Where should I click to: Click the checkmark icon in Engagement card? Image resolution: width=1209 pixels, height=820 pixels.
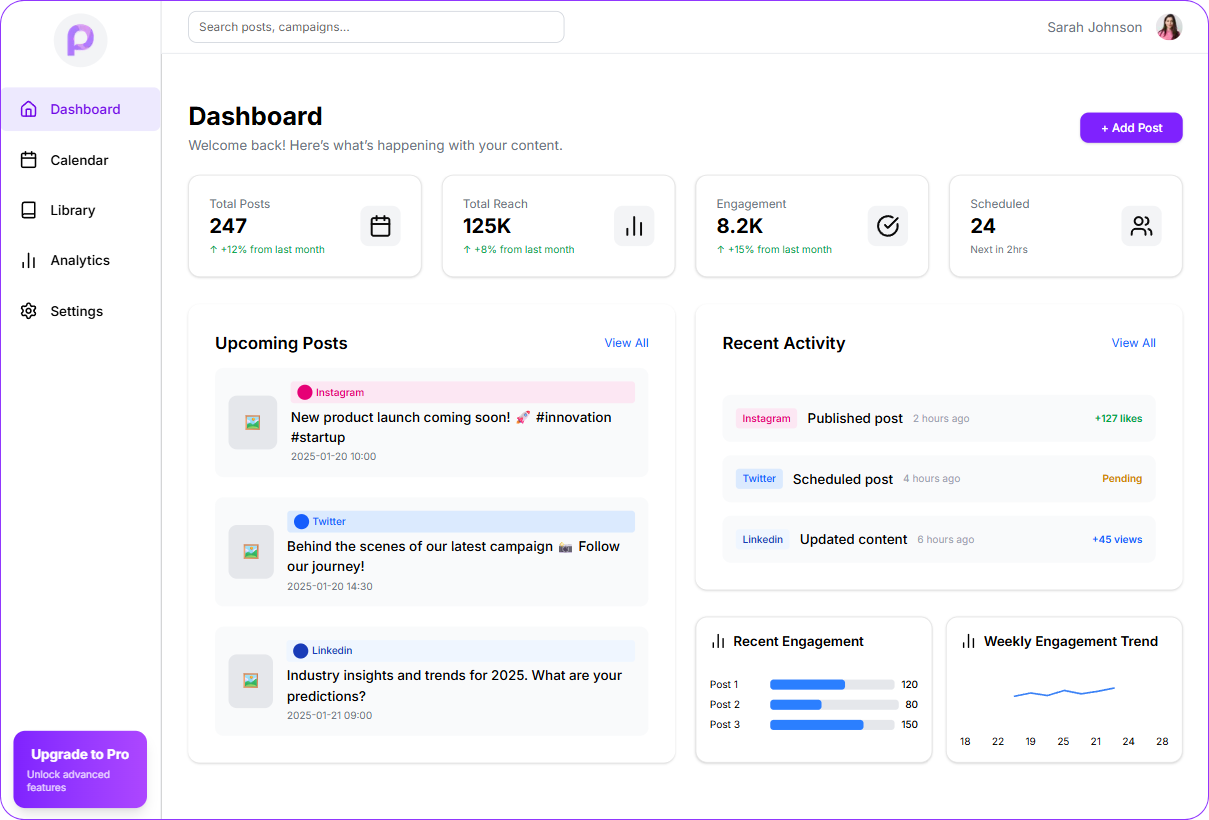887,226
